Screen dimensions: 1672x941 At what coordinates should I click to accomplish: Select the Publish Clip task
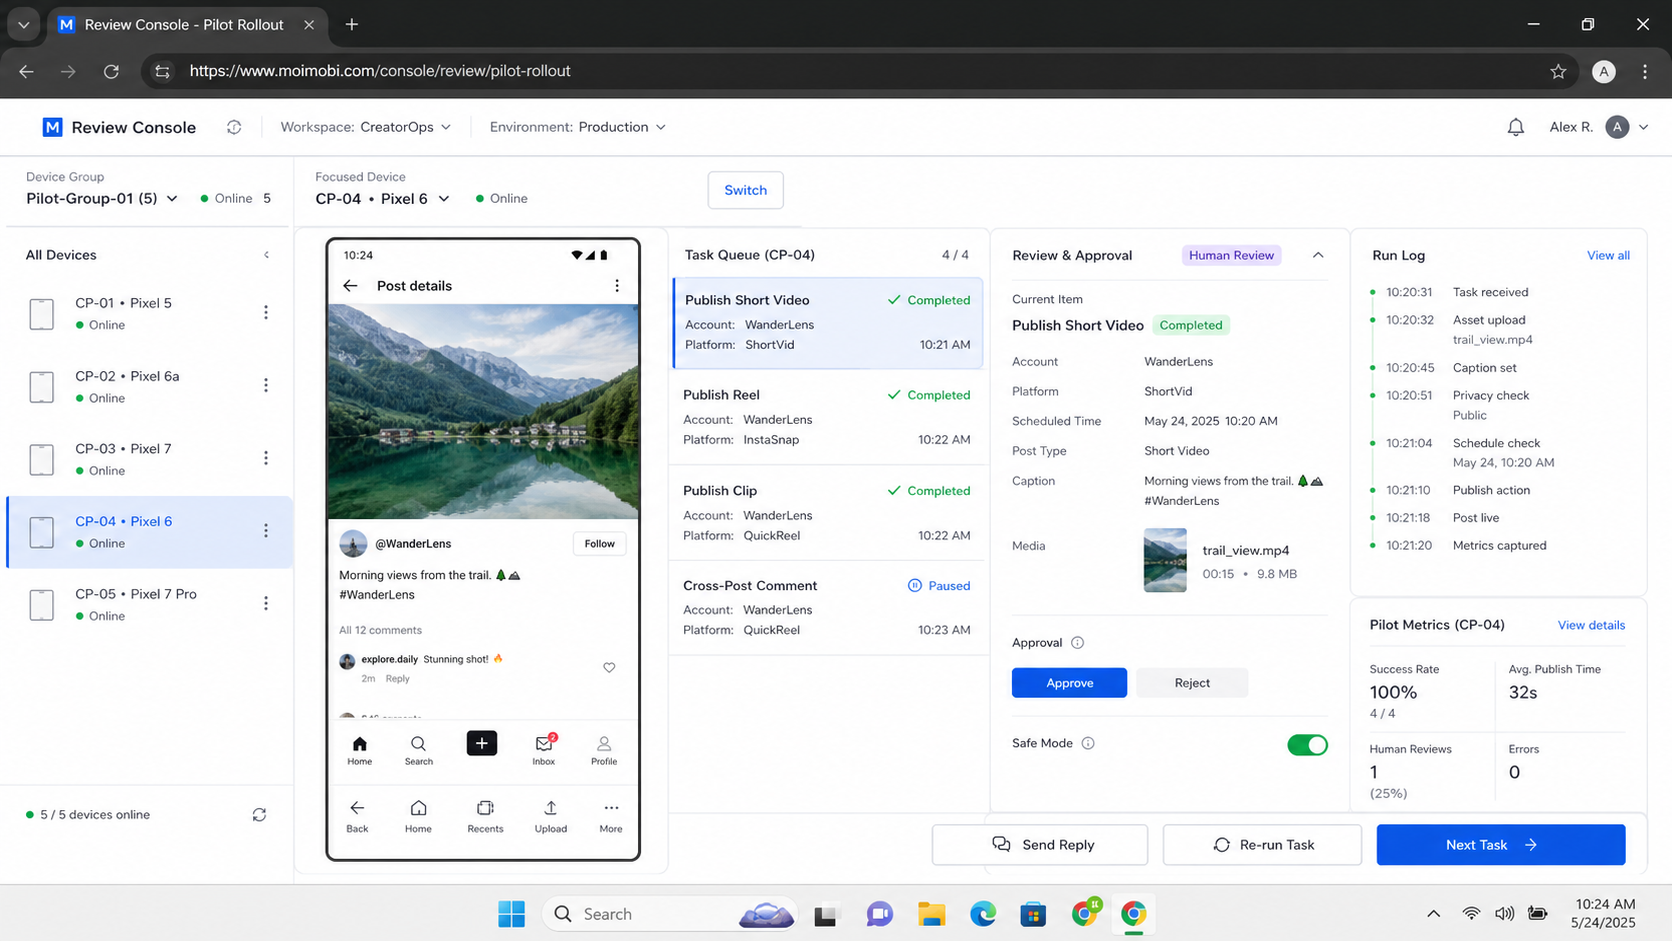point(827,513)
